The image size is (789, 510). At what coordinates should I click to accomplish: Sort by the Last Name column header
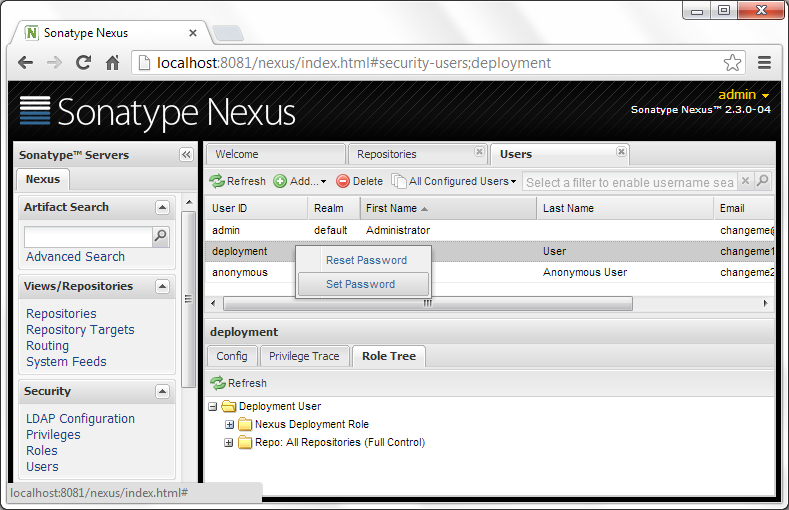tap(625, 208)
